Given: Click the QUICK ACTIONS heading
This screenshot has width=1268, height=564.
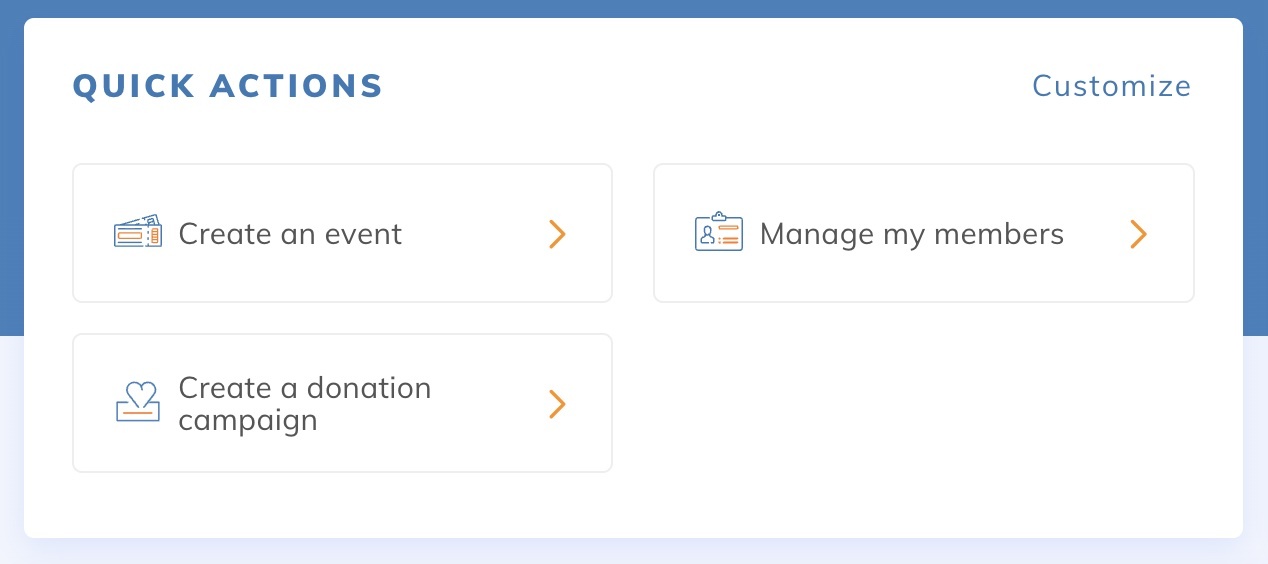Looking at the screenshot, I should tap(228, 86).
